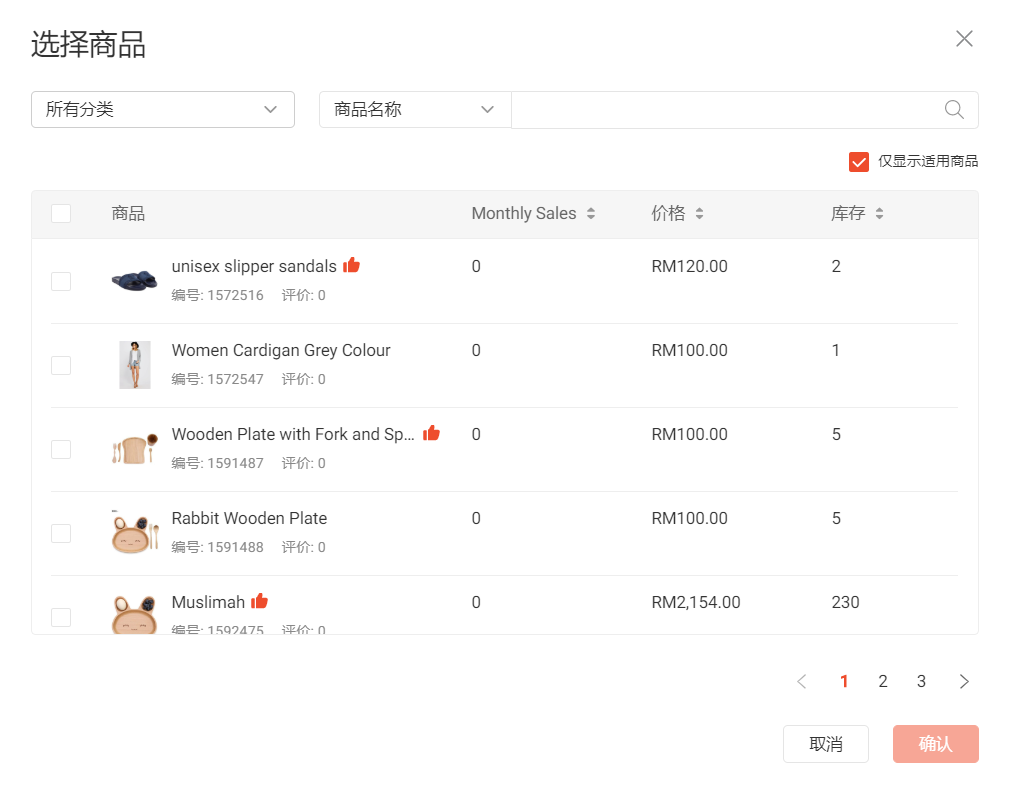Image resolution: width=1010 pixels, height=793 pixels.
Task: Click the thumbs-up icon beside unisex slipper sandals
Action: tap(351, 264)
